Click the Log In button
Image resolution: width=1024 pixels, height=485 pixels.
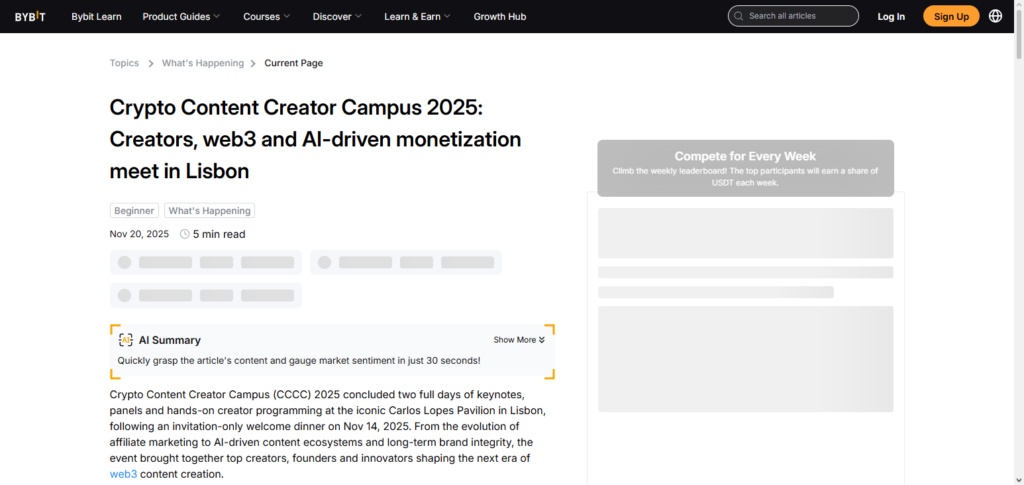tap(891, 16)
